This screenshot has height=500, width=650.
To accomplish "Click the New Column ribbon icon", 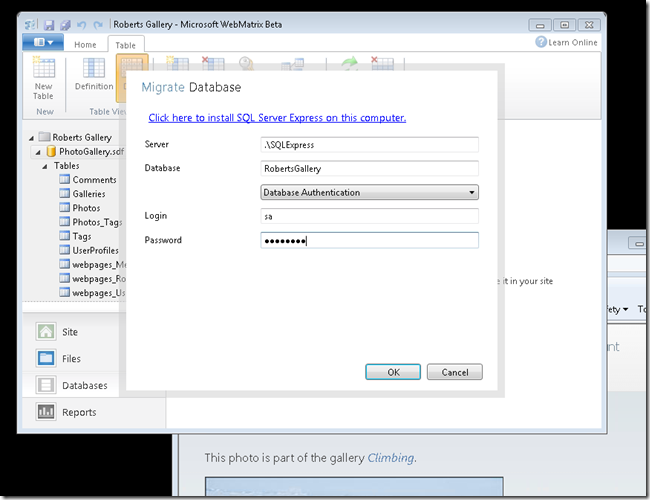I will coord(178,63).
